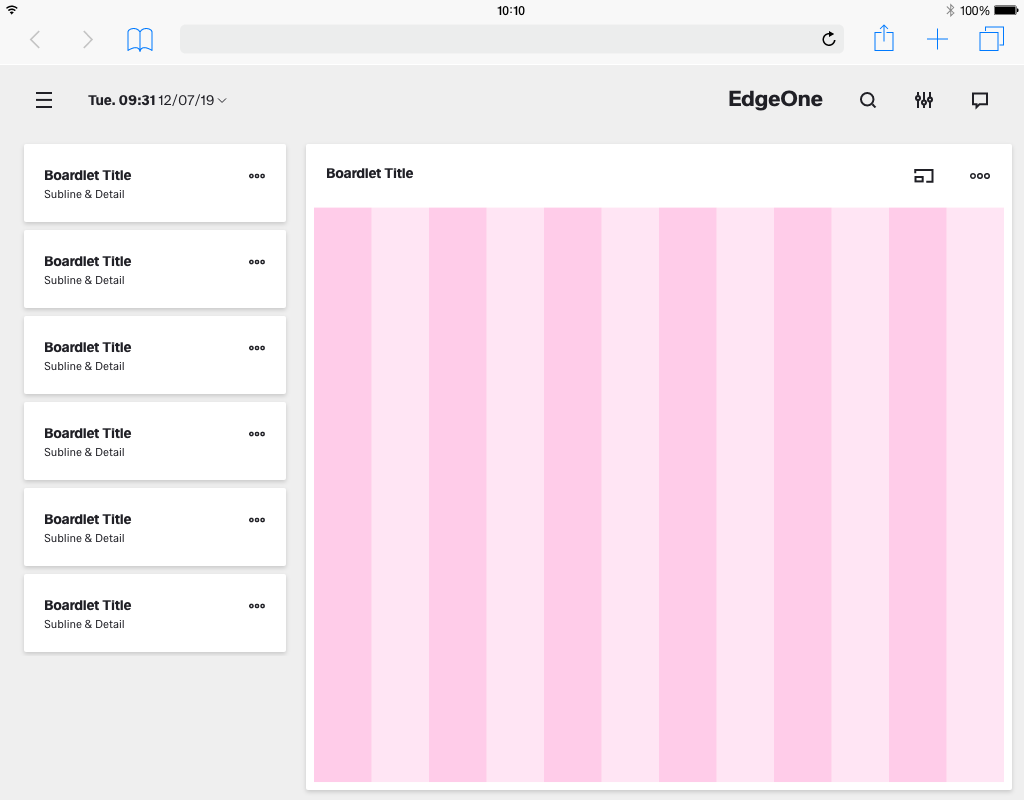Open options for the last sidebar boardlet
The height and width of the screenshot is (800, 1024).
point(257,606)
